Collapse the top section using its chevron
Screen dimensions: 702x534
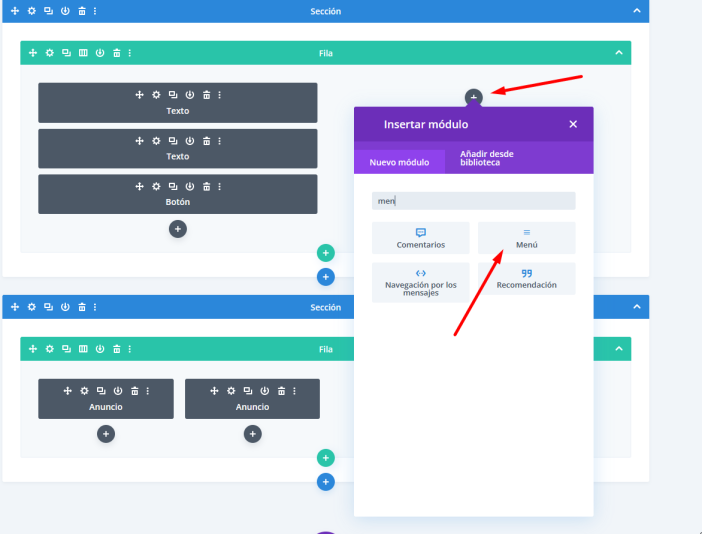click(637, 11)
